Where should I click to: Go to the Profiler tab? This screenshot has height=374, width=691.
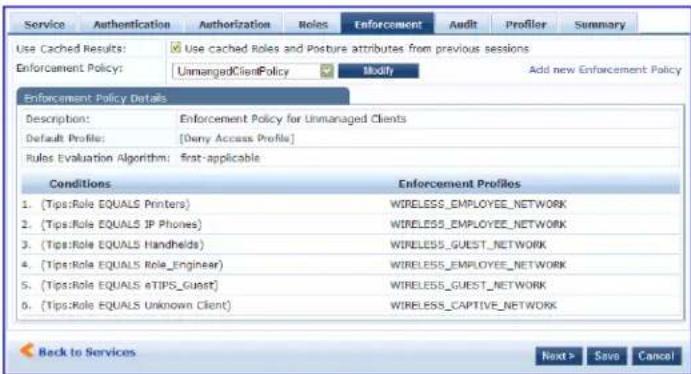click(525, 25)
